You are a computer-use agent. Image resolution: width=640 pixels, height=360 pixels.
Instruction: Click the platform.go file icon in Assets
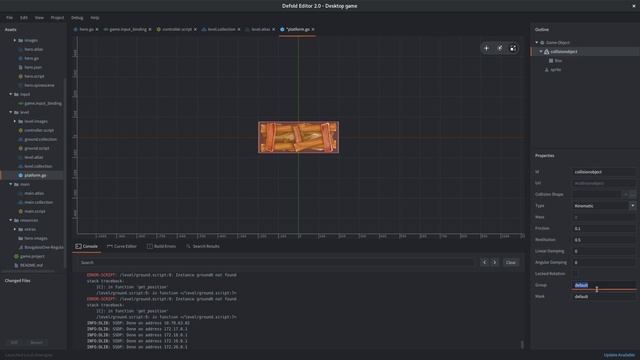point(20,176)
